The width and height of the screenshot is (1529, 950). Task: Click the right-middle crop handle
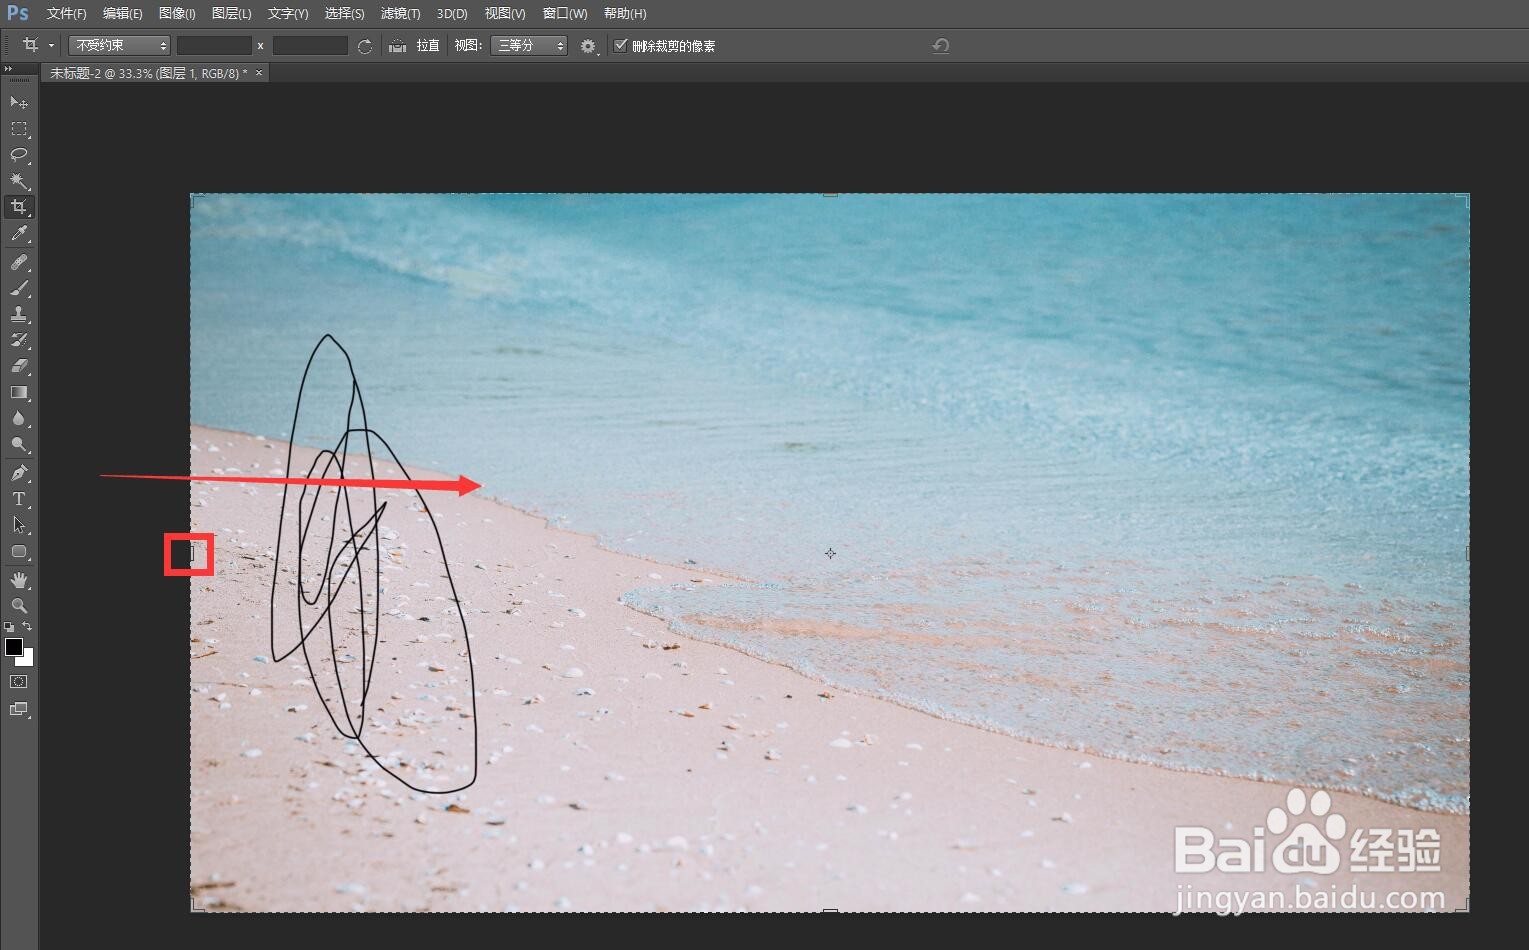click(1468, 553)
